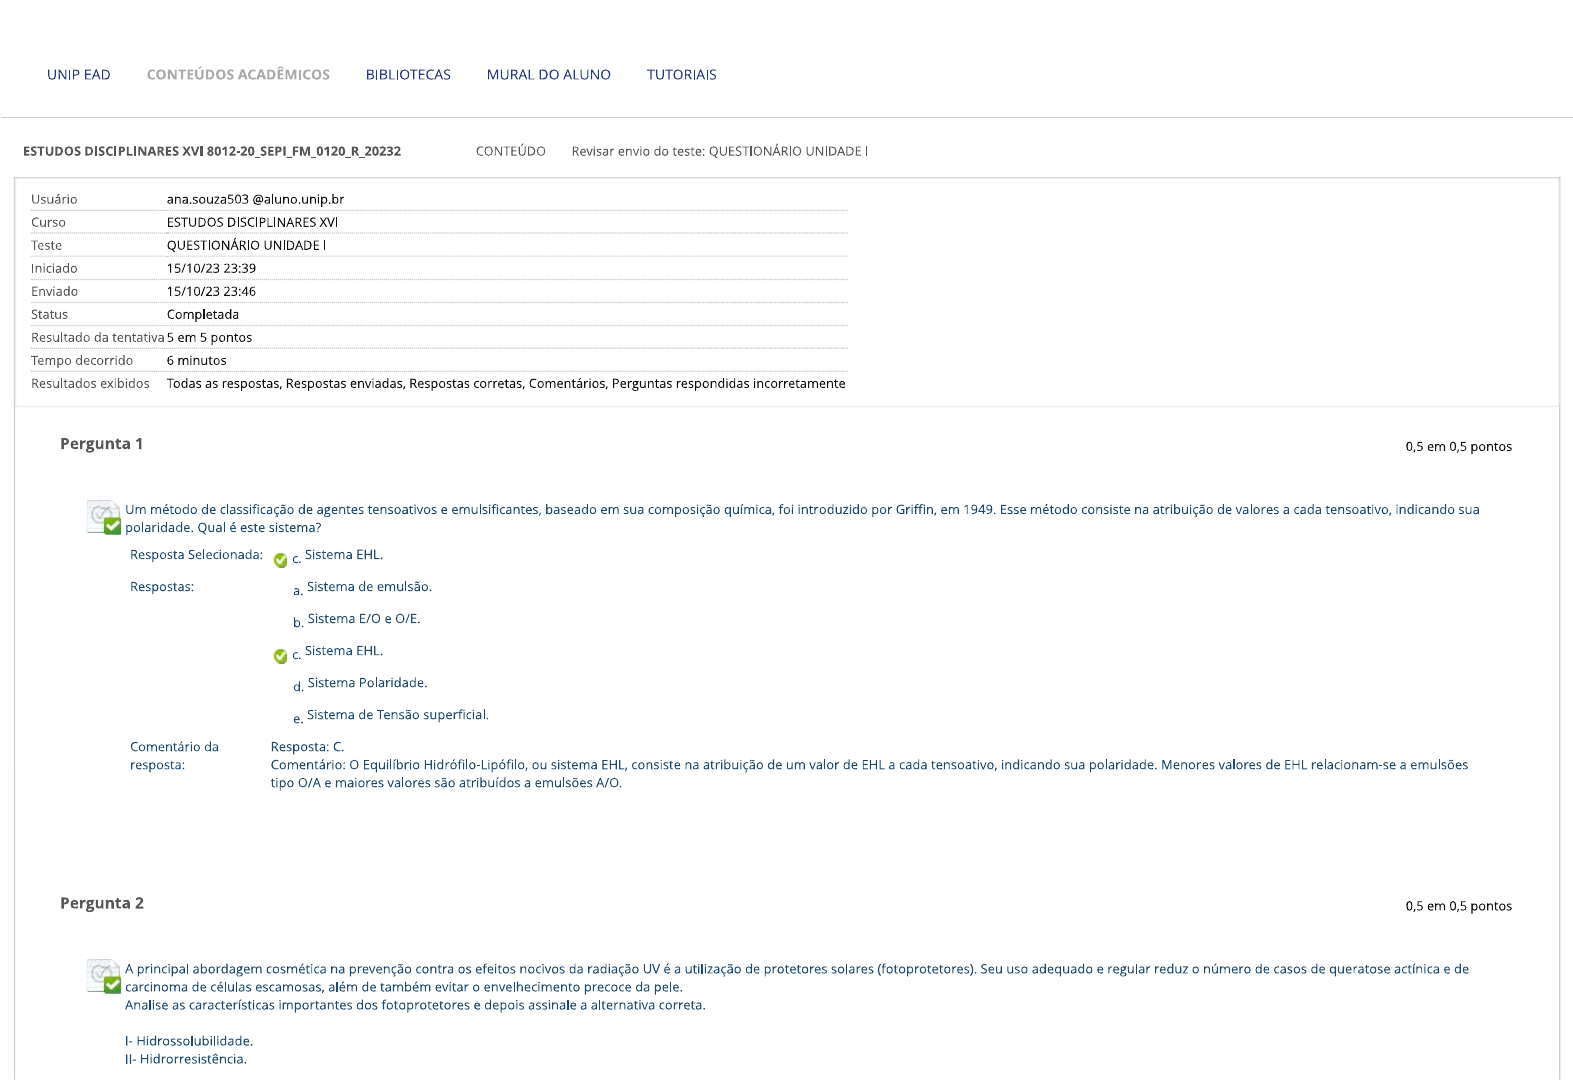Image resolution: width=1573 pixels, height=1080 pixels.
Task: Click answer option a. Sistema de emulsão
Action: [368, 587]
